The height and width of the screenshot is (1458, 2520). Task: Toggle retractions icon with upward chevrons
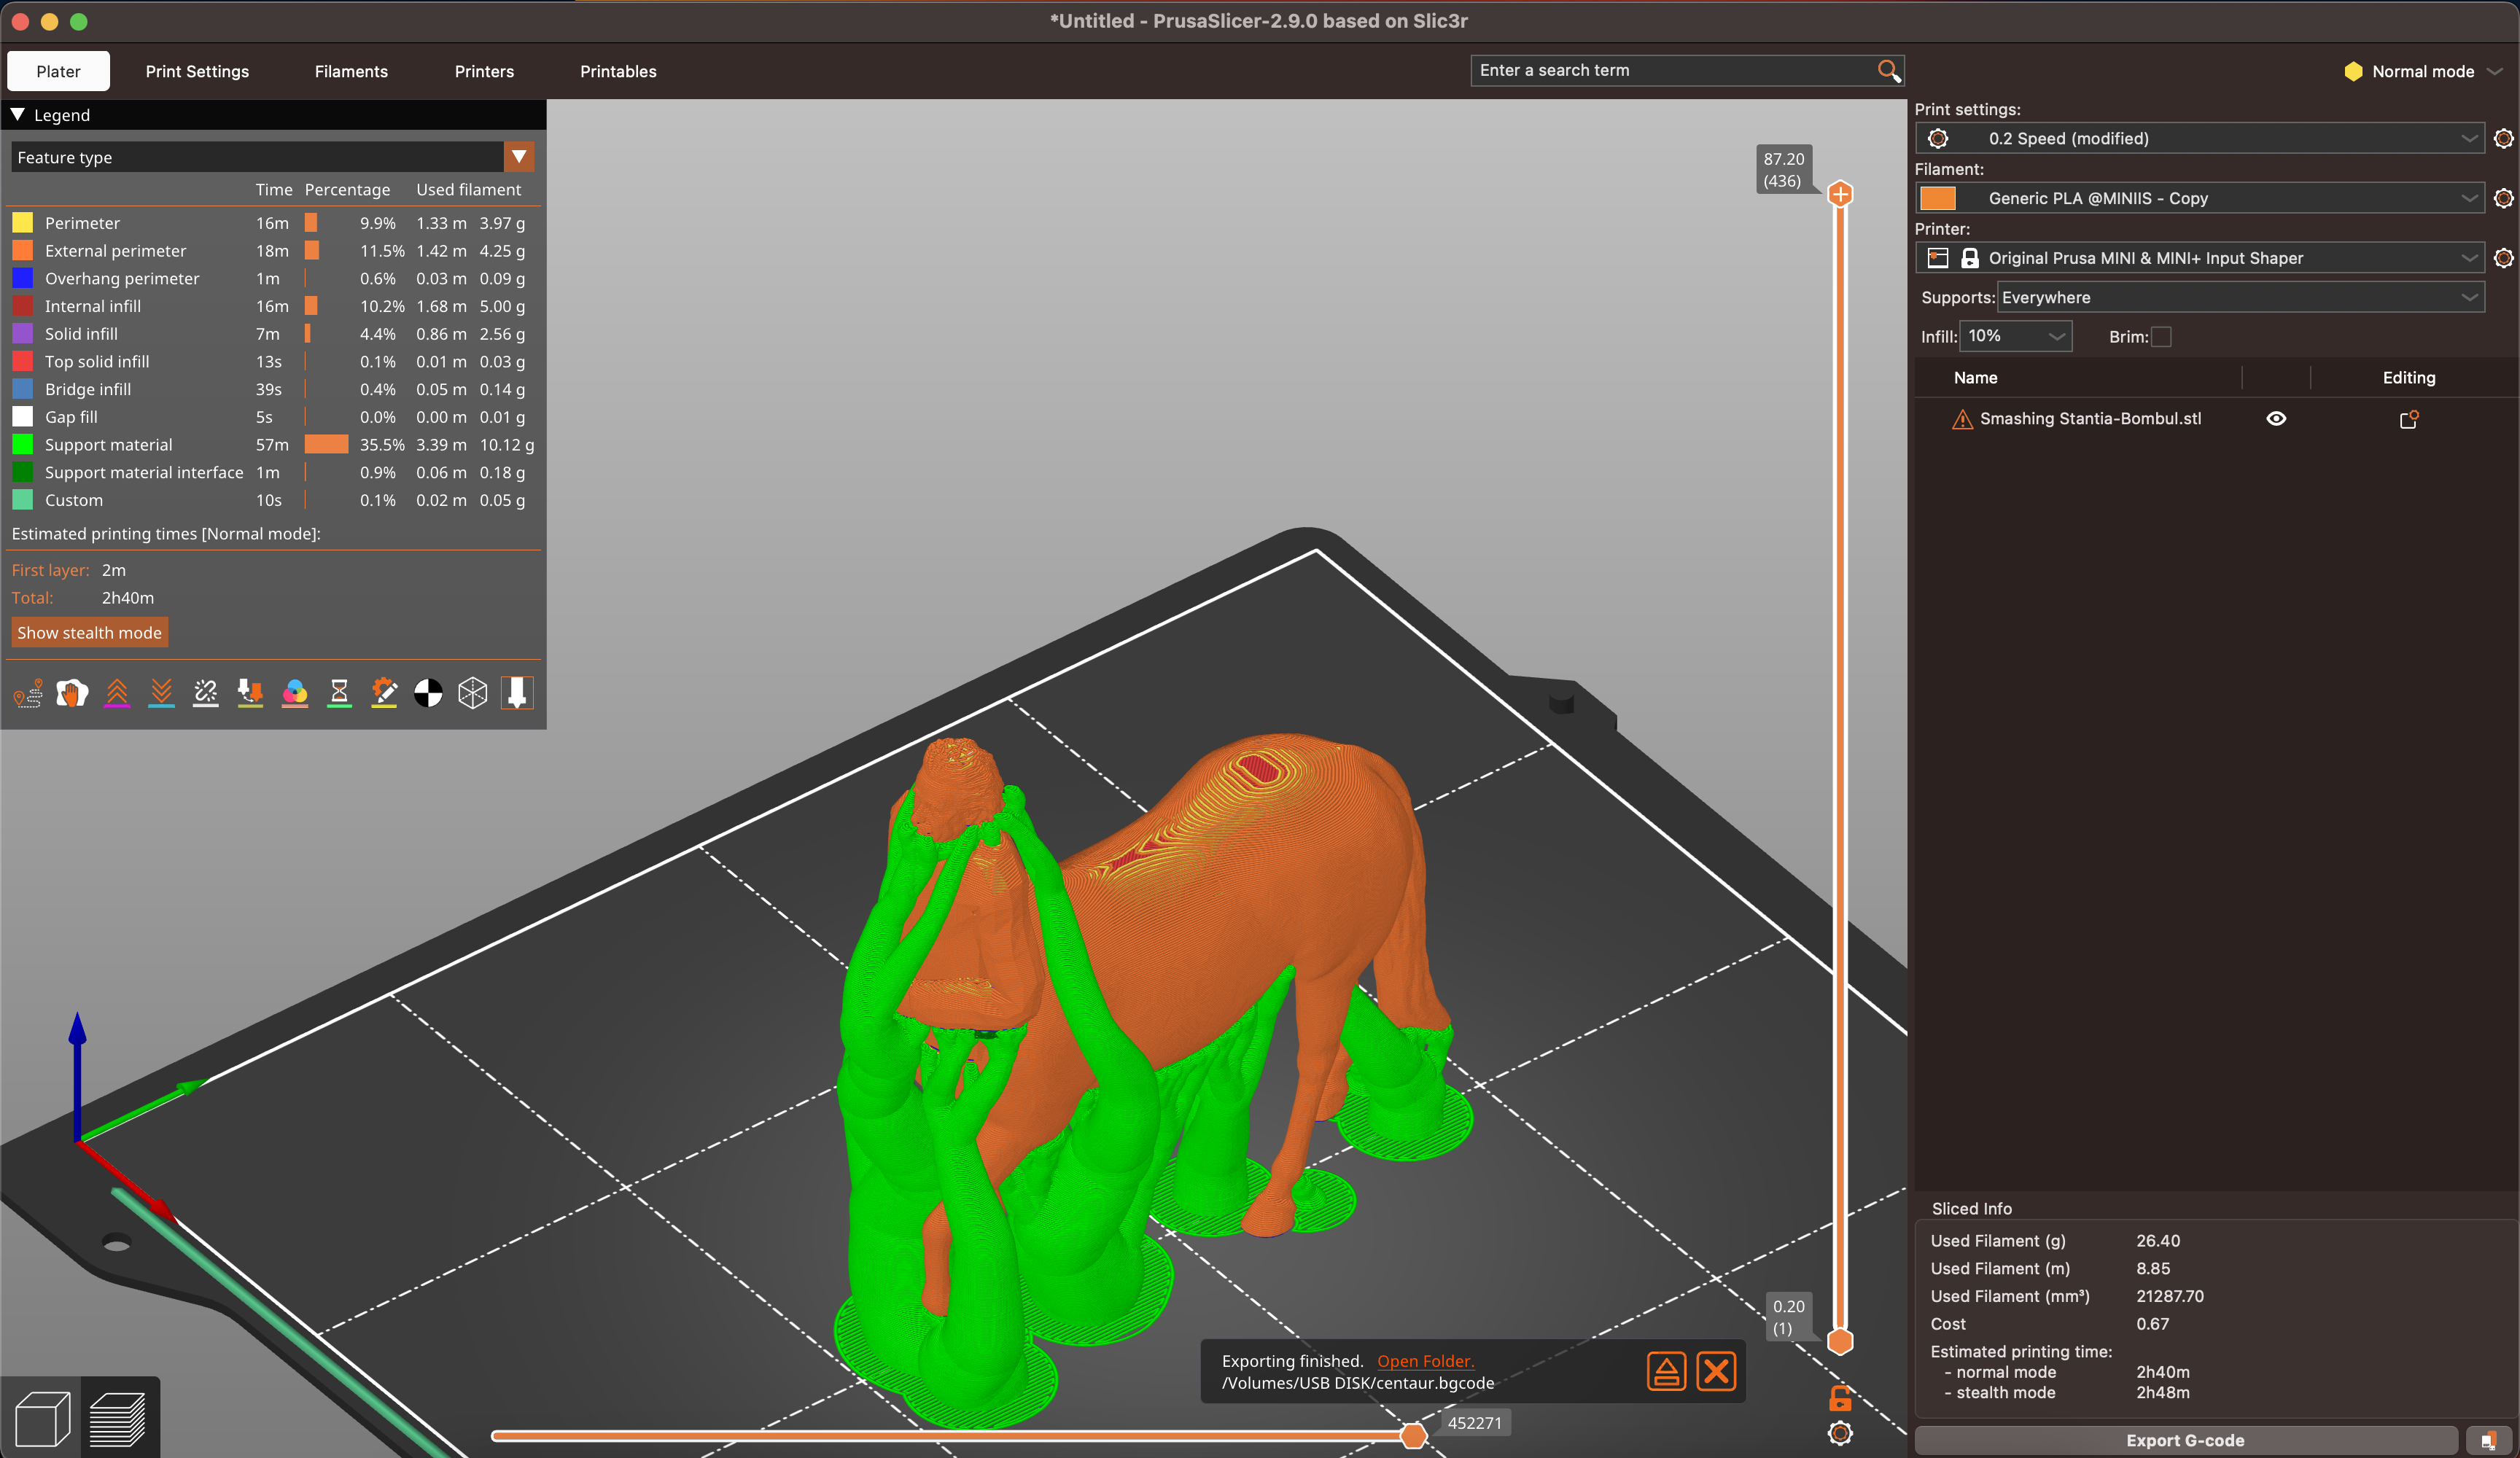tap(117, 693)
